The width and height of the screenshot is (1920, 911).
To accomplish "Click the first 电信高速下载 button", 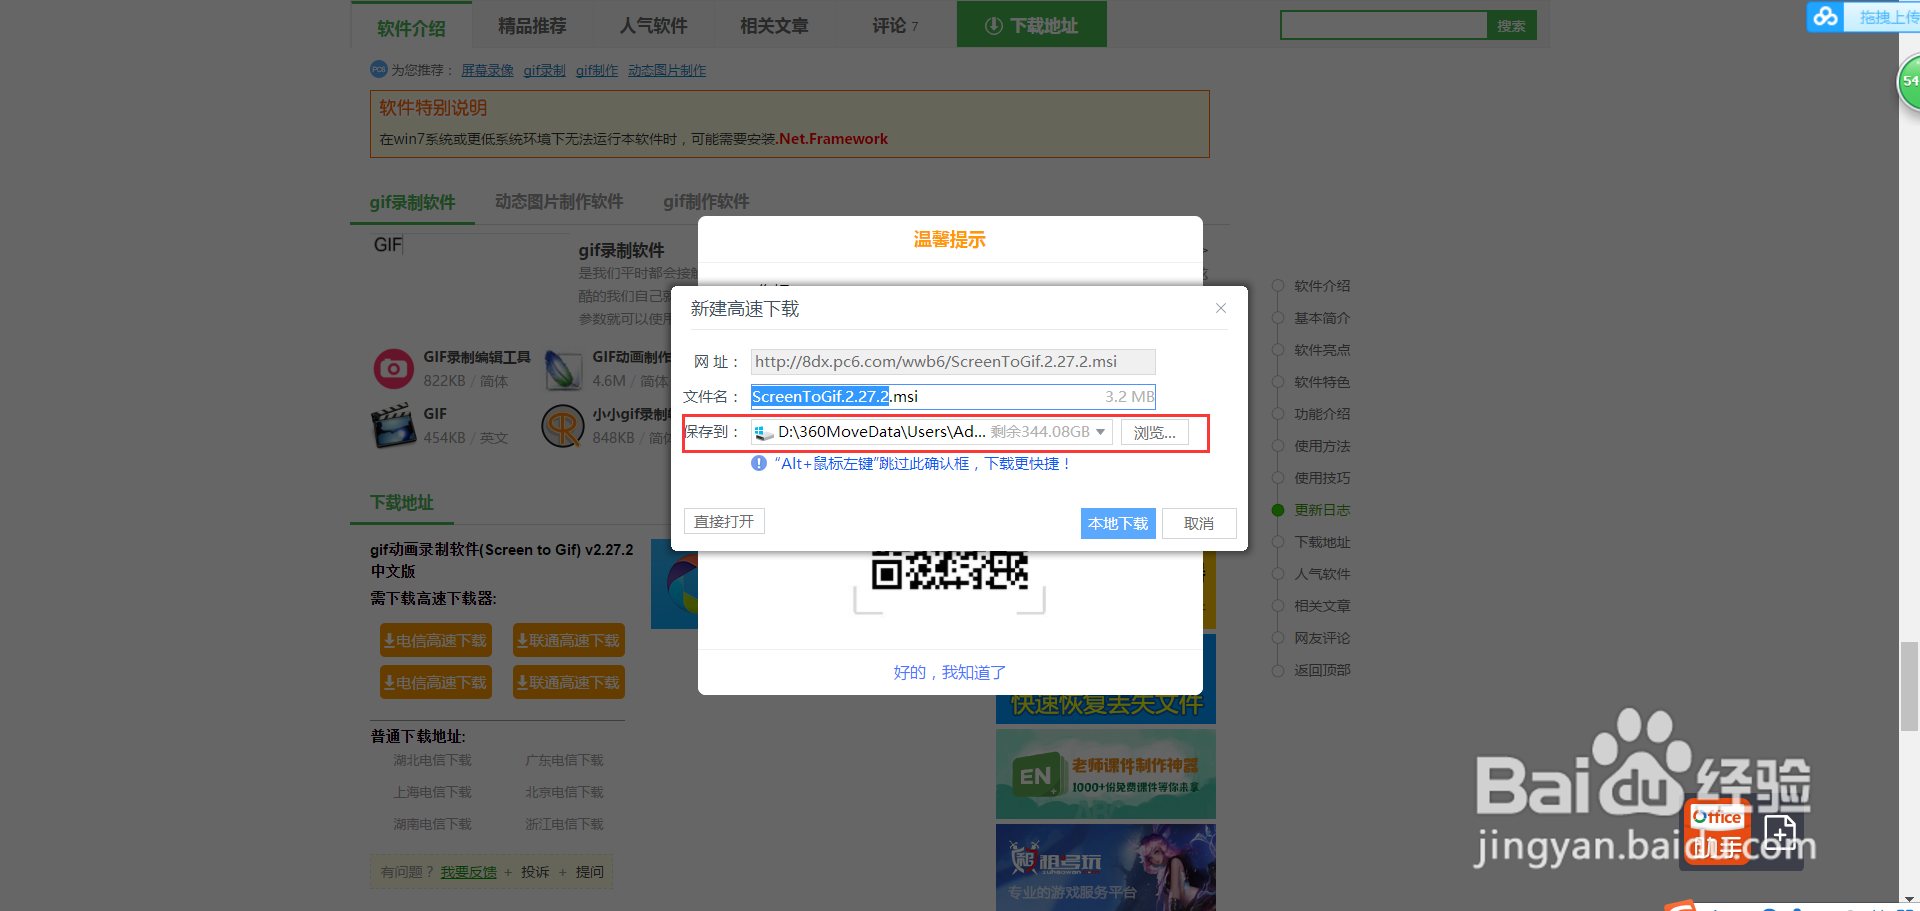I will [436, 640].
